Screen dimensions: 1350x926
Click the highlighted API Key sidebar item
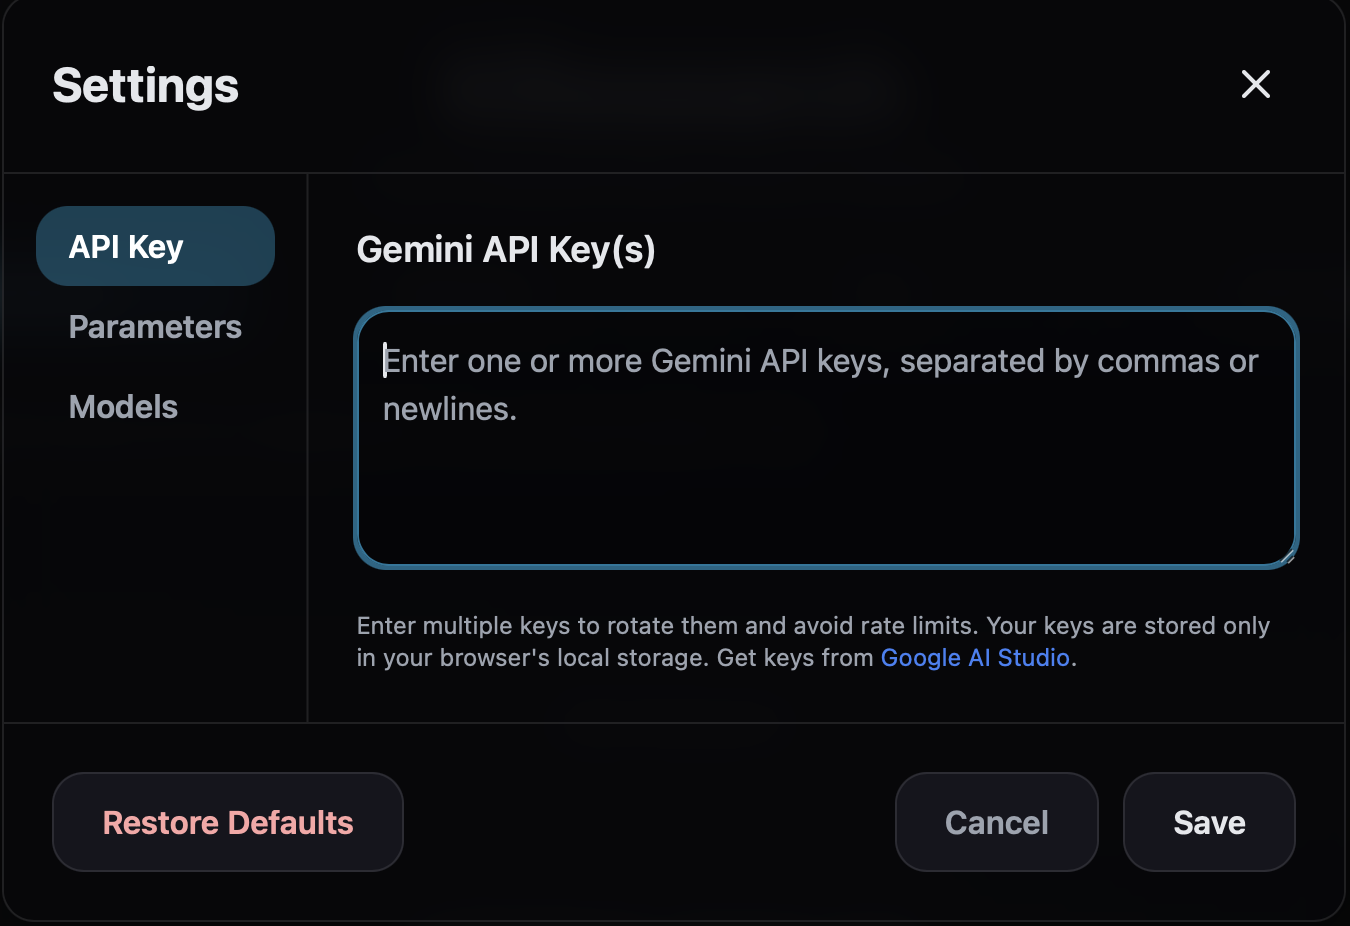pos(155,246)
